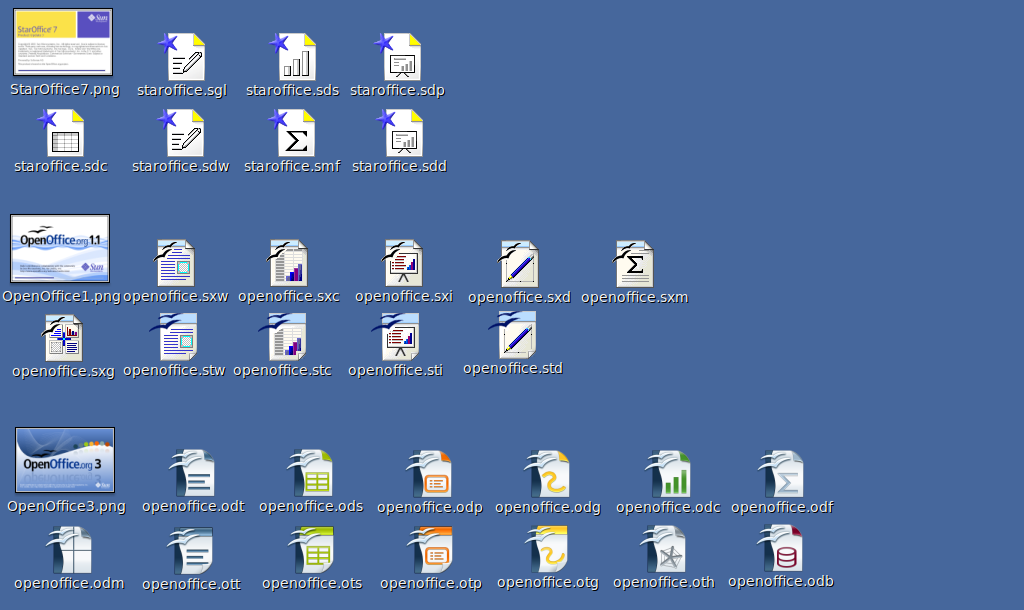Select the staroffice.smf formula file icon

click(293, 133)
